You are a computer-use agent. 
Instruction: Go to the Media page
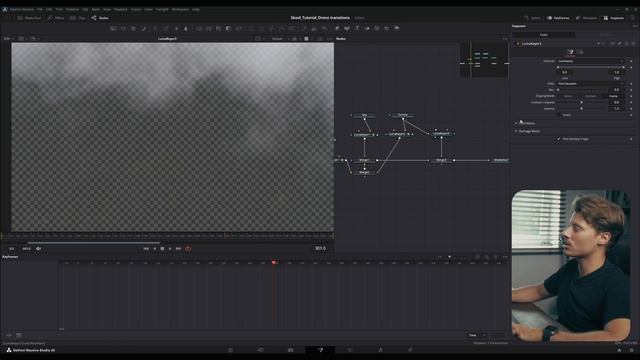[231, 350]
